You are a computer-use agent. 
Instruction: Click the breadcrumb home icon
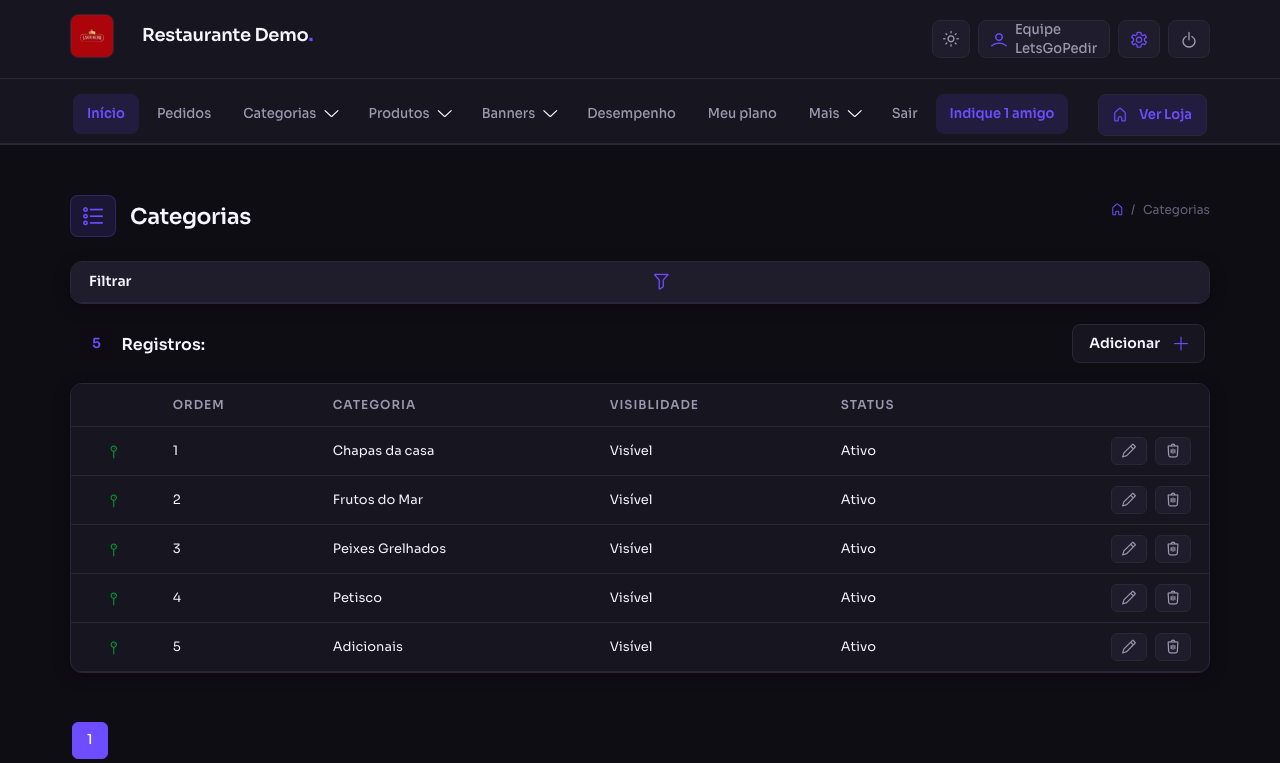pos(1117,210)
